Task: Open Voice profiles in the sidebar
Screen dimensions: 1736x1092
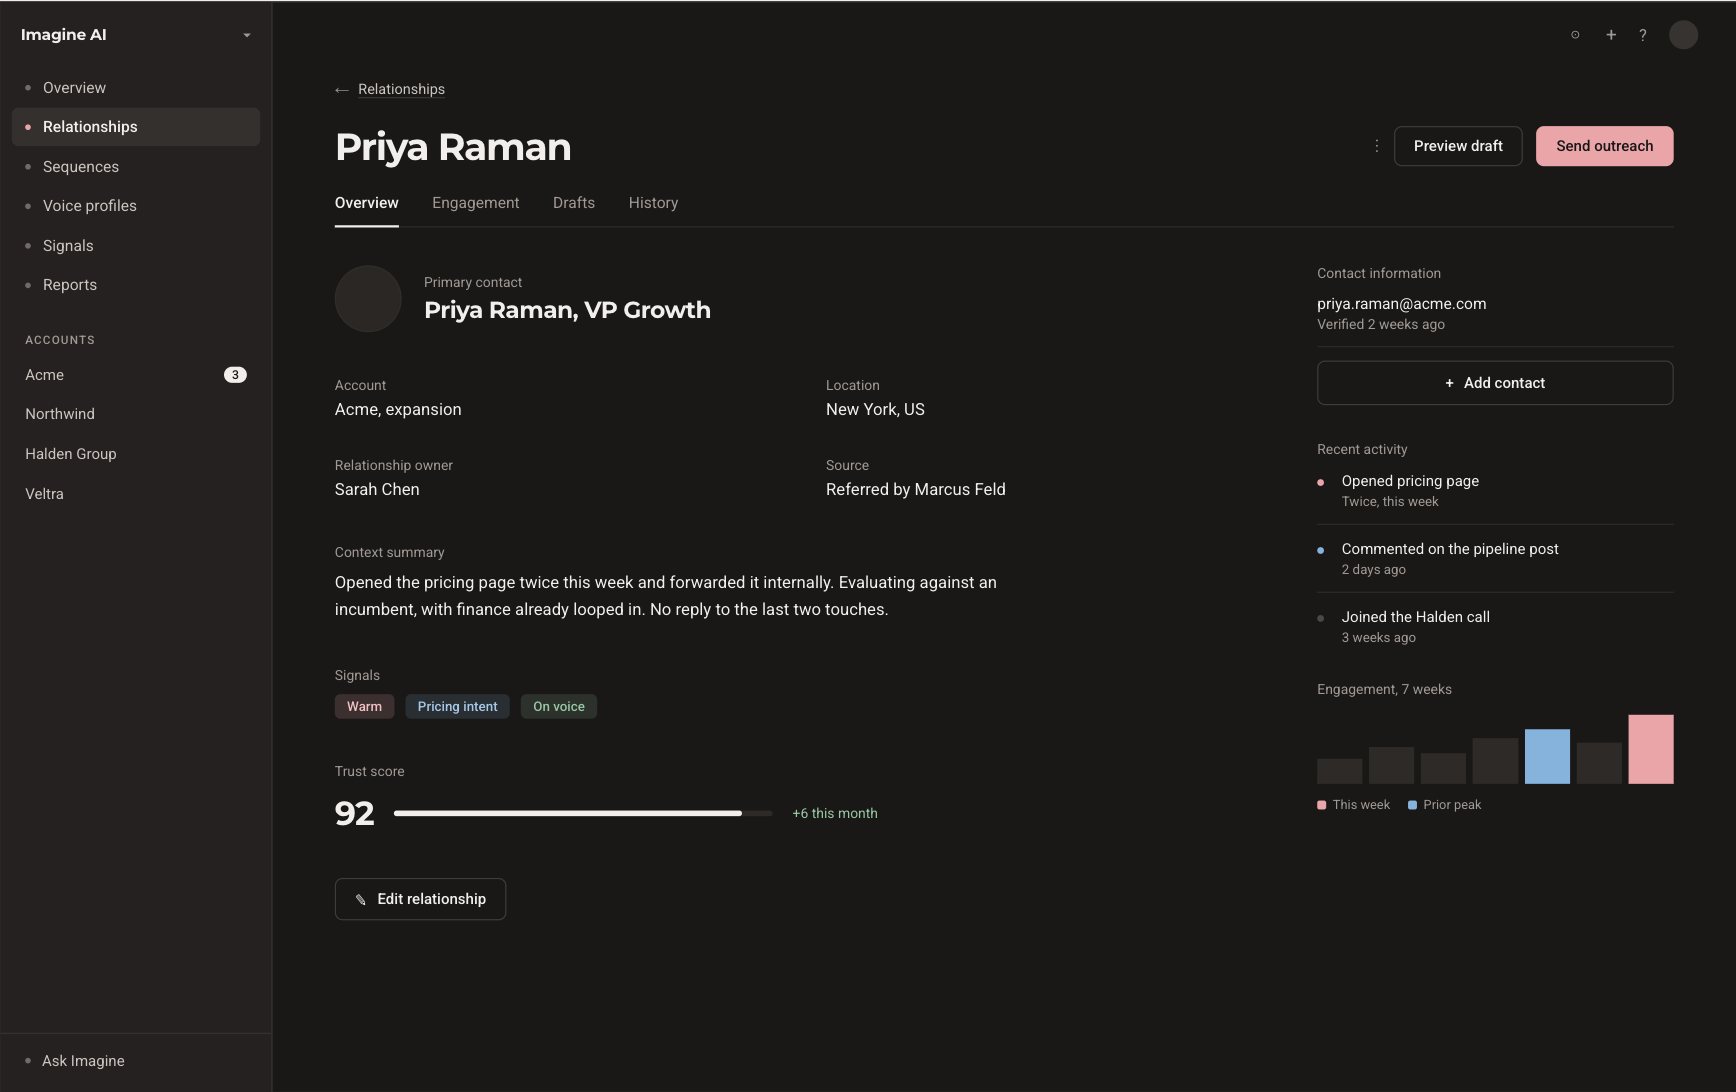Action: 136,206
